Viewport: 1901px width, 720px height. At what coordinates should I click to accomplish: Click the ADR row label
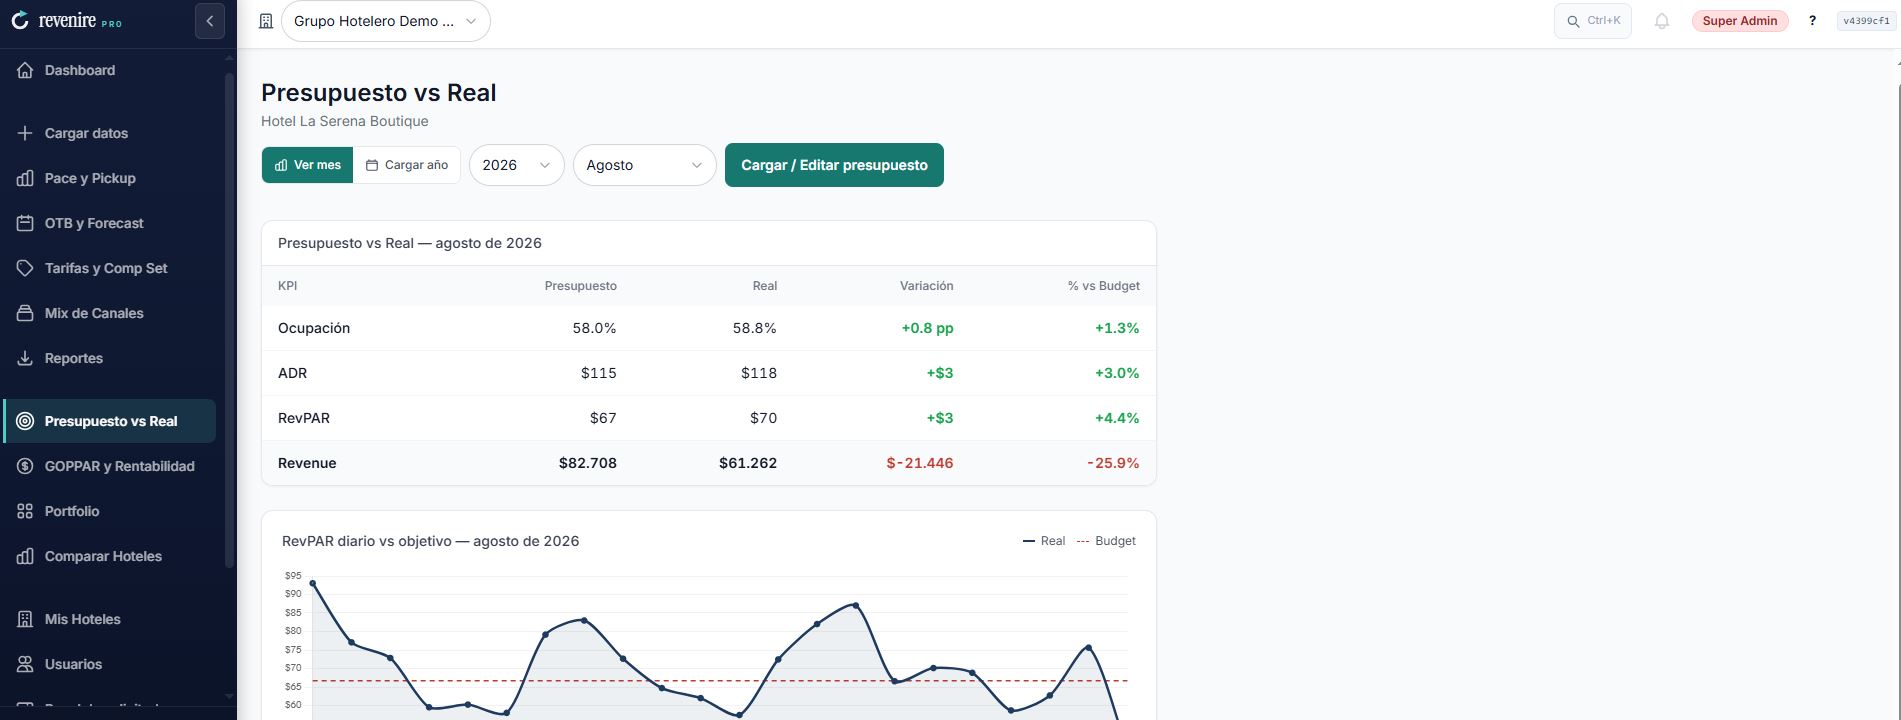tap(292, 373)
